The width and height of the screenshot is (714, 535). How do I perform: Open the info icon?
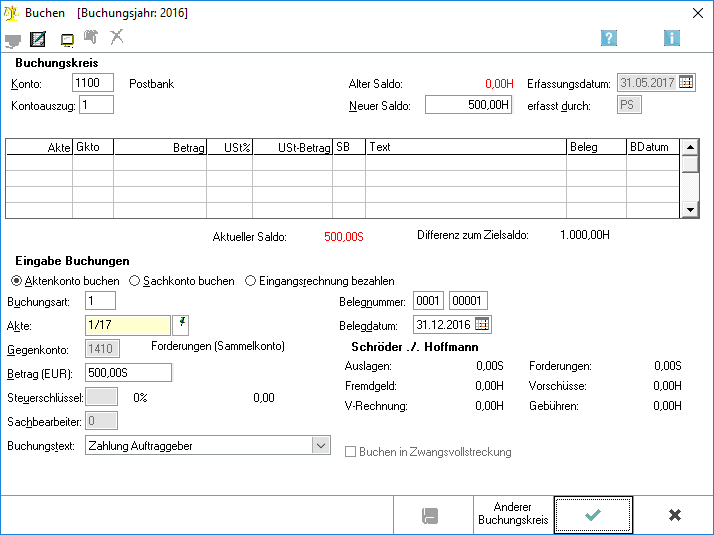click(x=672, y=38)
